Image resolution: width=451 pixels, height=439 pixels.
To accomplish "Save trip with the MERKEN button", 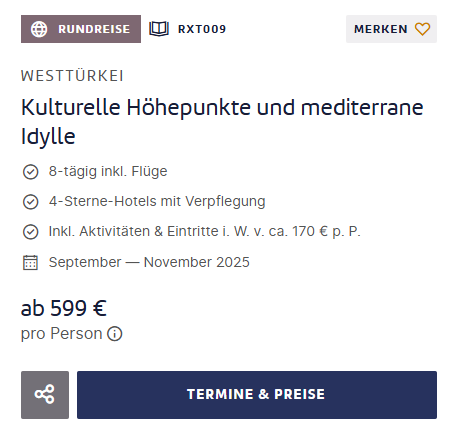I will tap(391, 29).
